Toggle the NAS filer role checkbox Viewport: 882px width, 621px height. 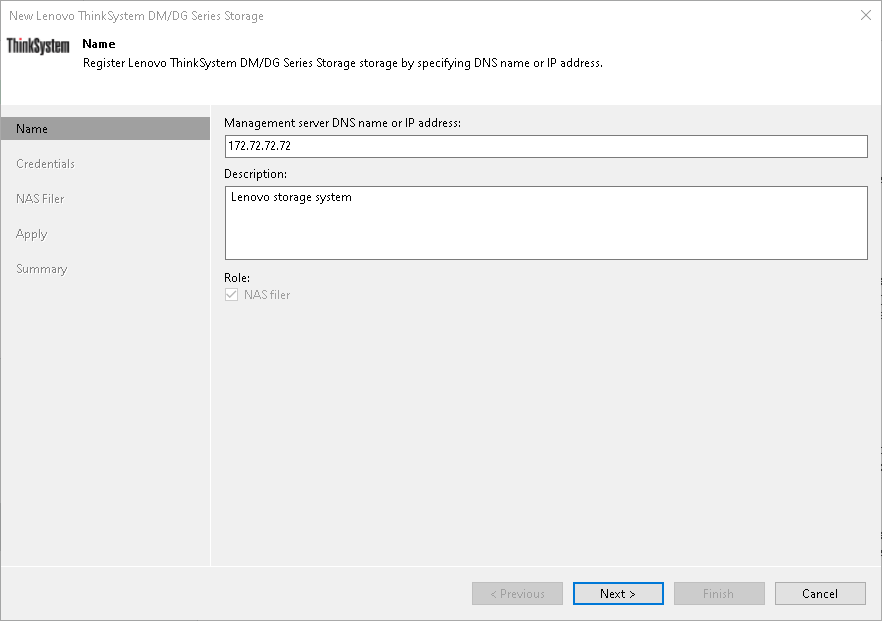(x=231, y=295)
